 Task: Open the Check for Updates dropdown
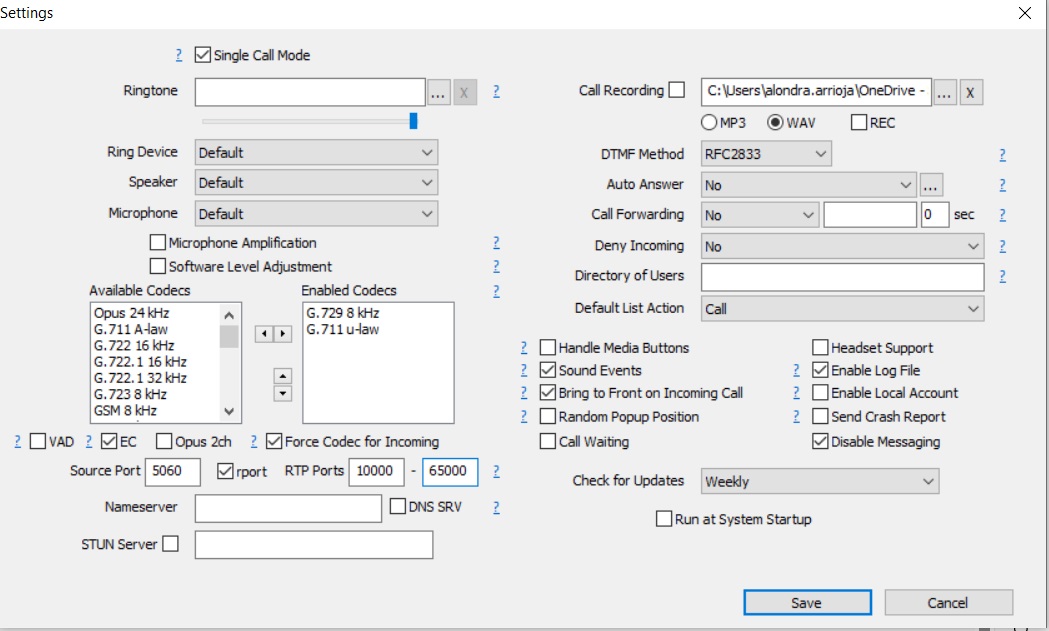(820, 482)
